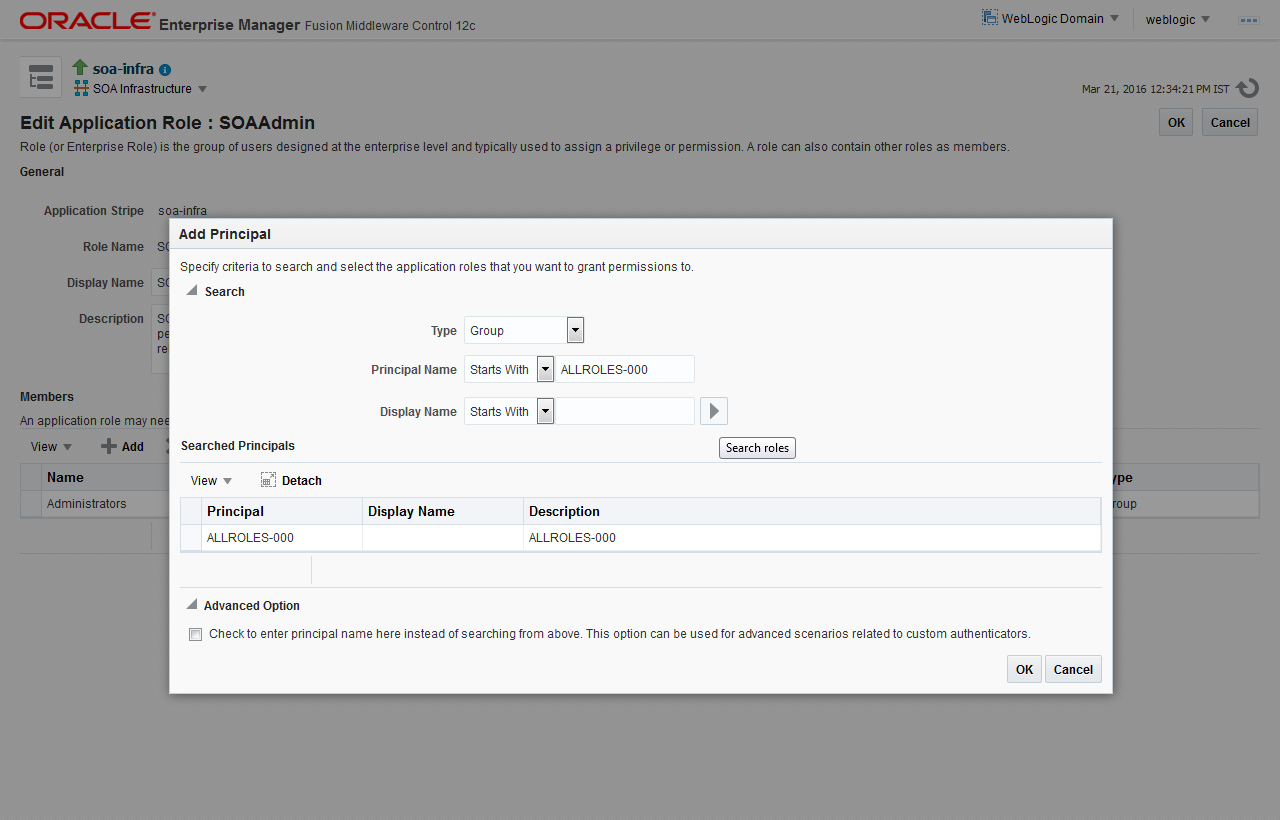The image size is (1280, 820).
Task: Click the search arrow button beside Display Name
Action: pyautogui.click(x=713, y=411)
